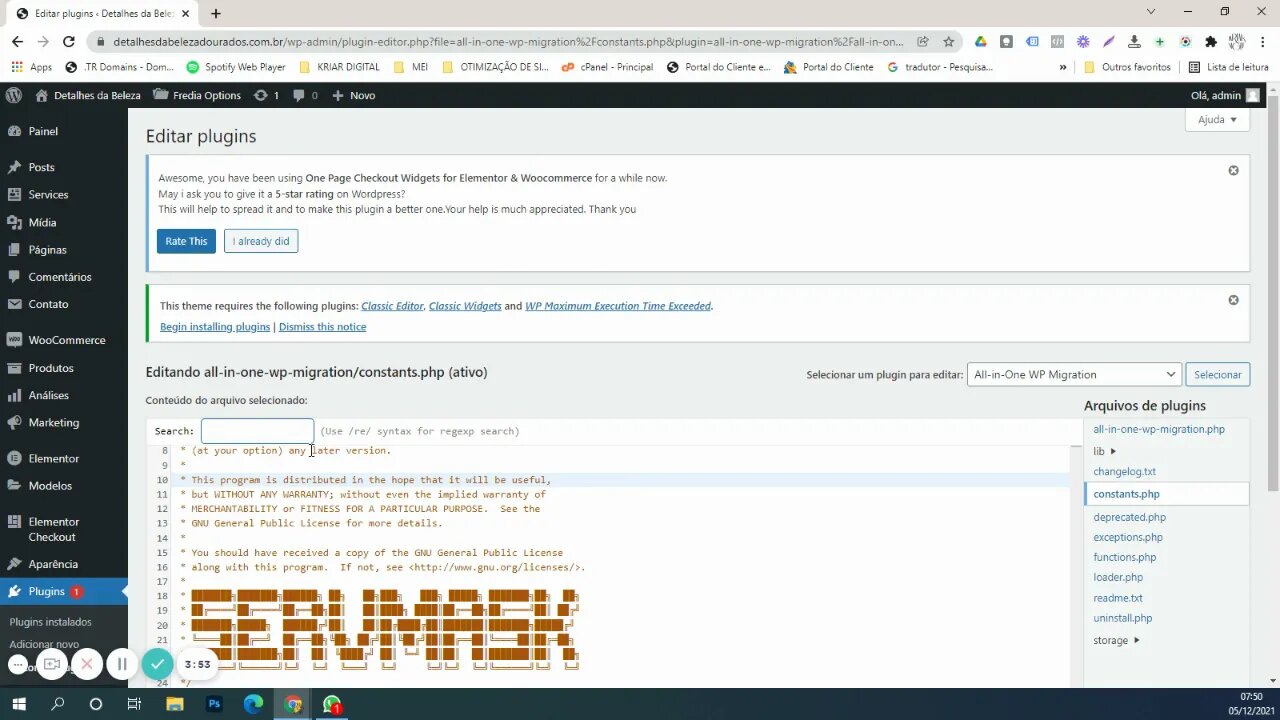Open the Painel sidebar menu item
This screenshot has height=720, width=1280.
[43, 131]
